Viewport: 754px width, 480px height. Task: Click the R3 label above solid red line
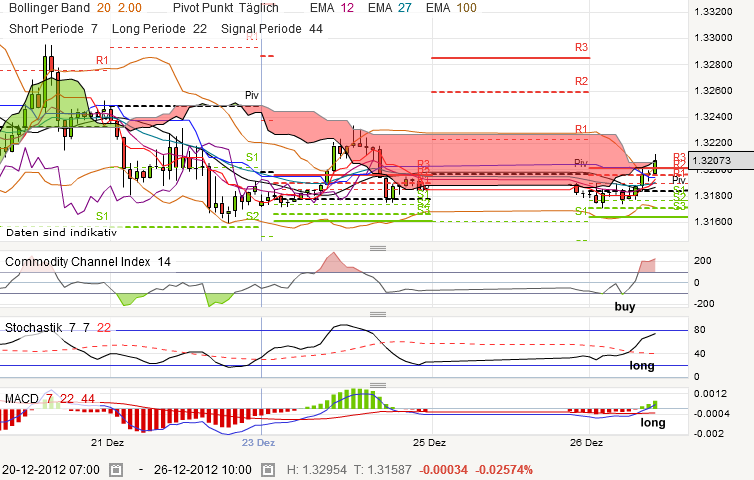(x=581, y=47)
